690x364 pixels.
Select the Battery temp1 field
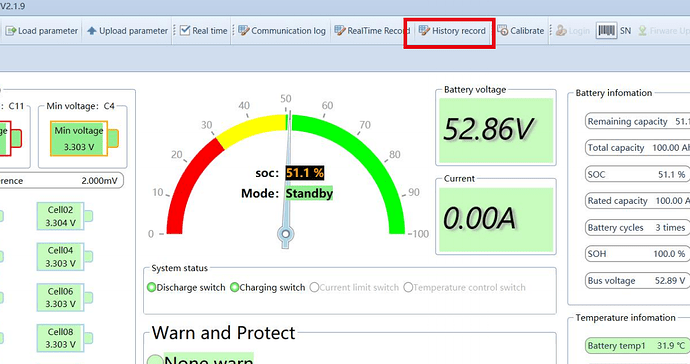point(637,346)
